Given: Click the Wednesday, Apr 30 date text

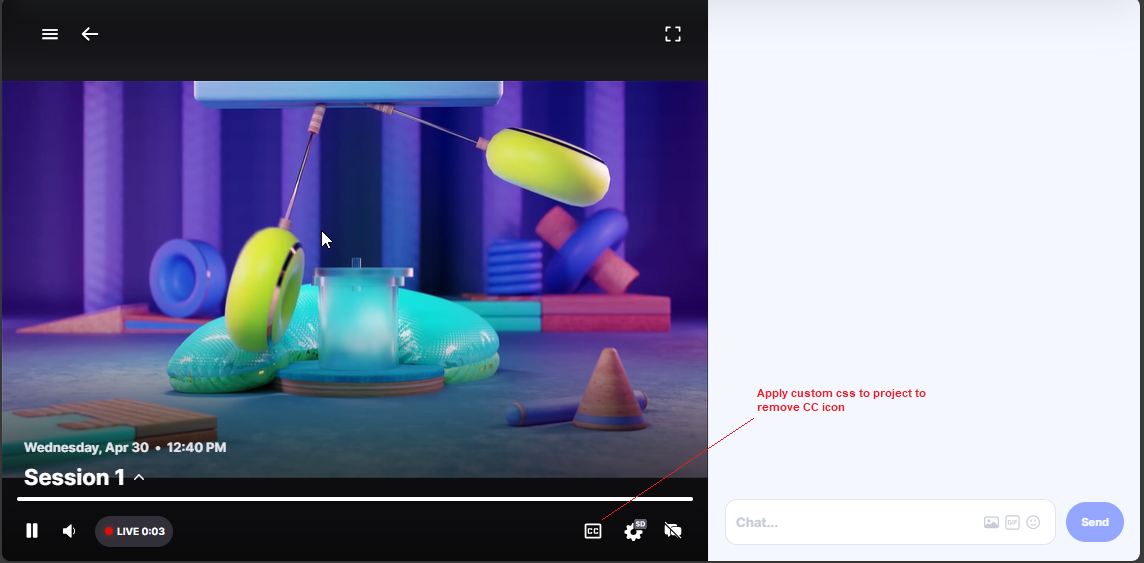Looking at the screenshot, I should [86, 447].
